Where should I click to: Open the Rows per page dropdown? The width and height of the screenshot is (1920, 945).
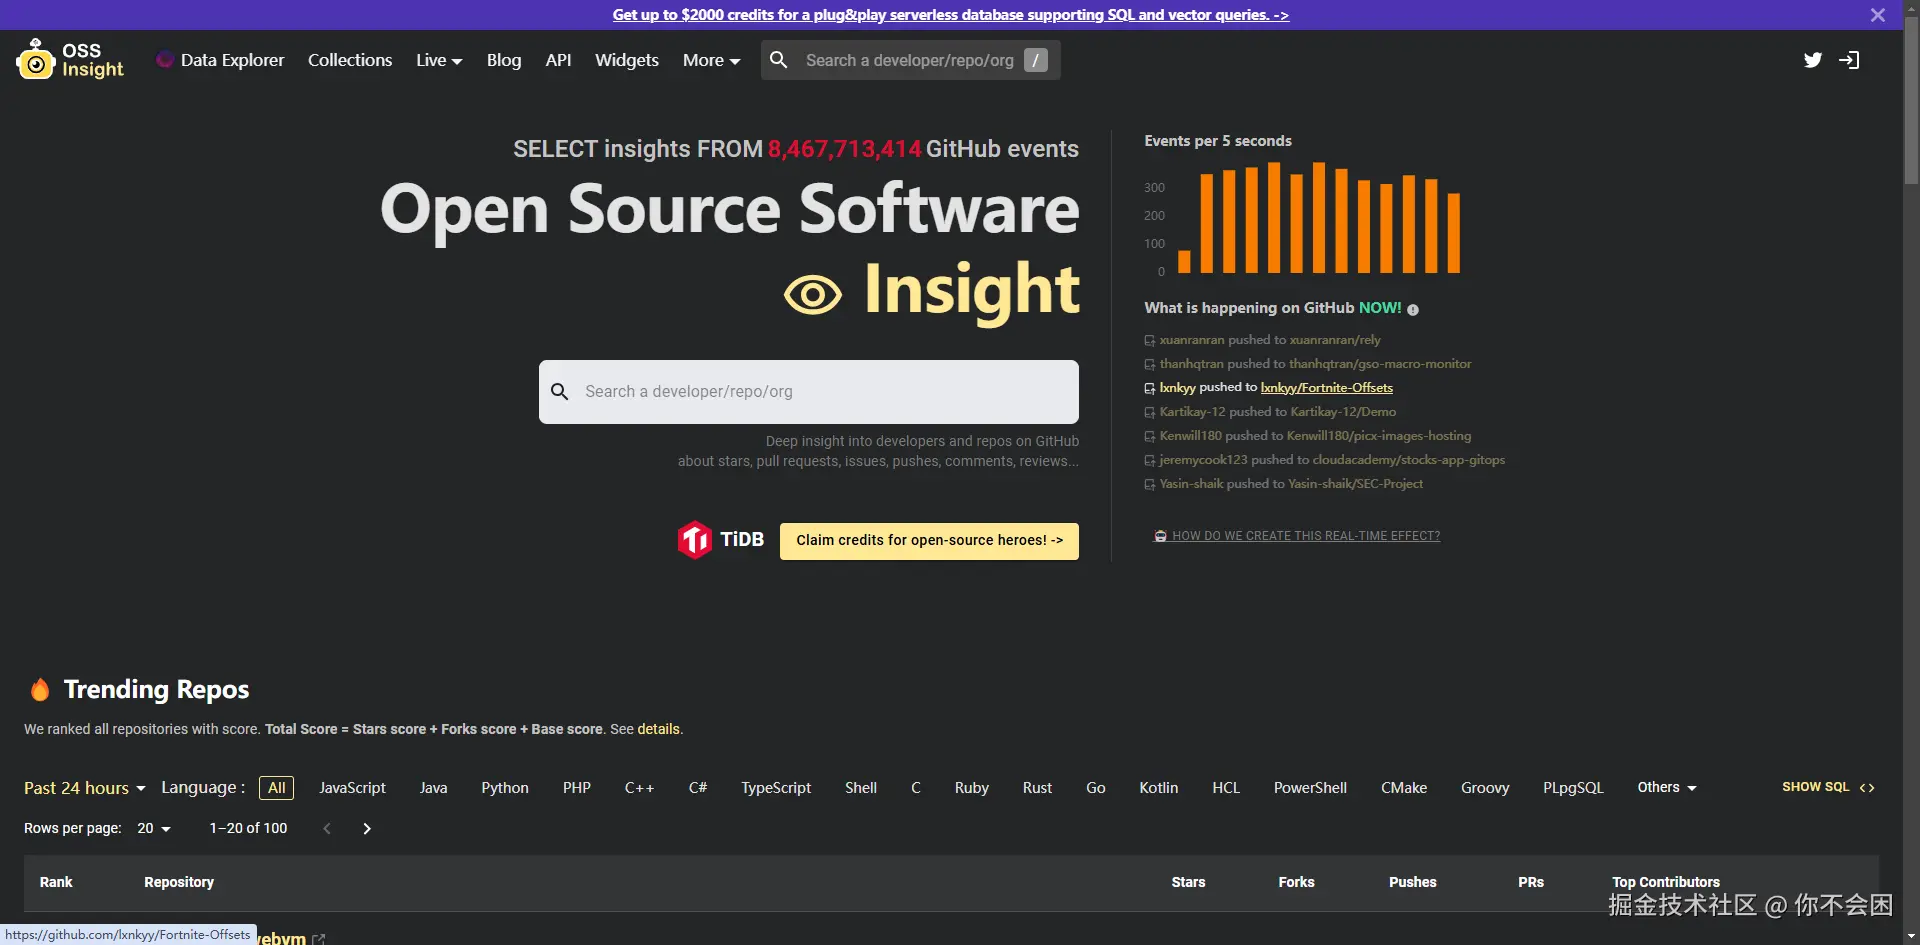pos(154,828)
